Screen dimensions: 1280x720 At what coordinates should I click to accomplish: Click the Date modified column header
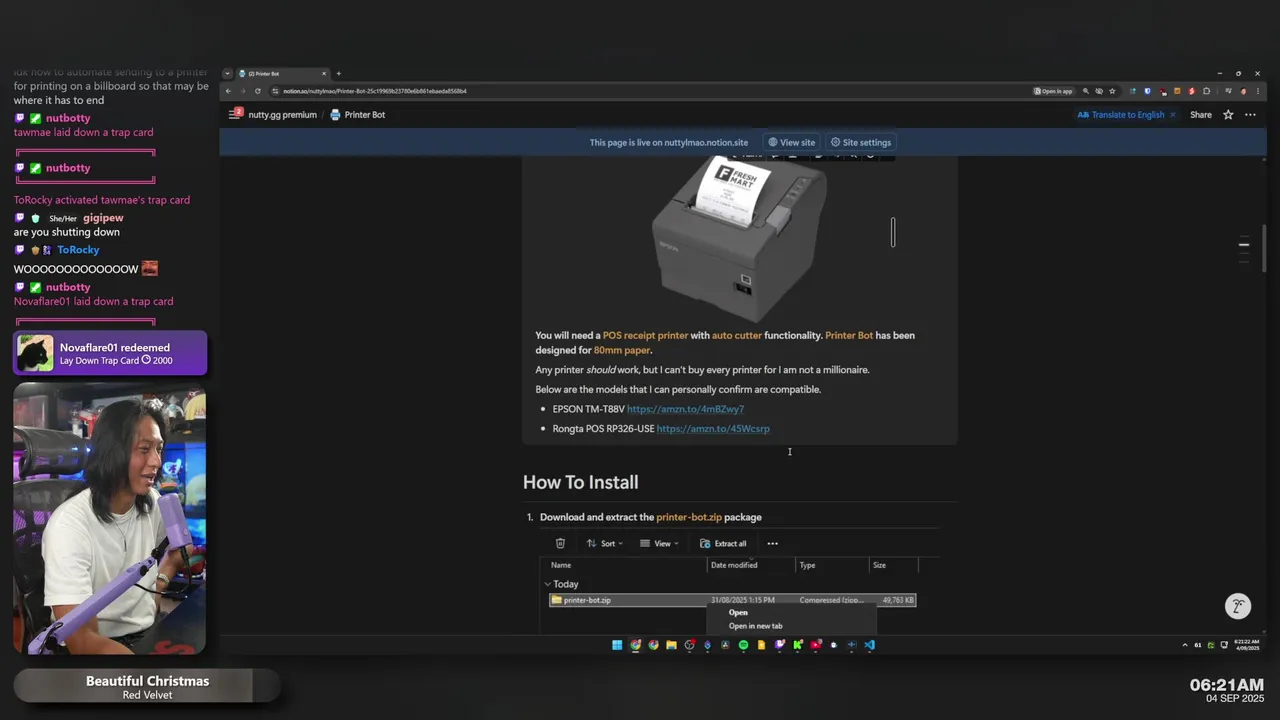[x=734, y=565]
